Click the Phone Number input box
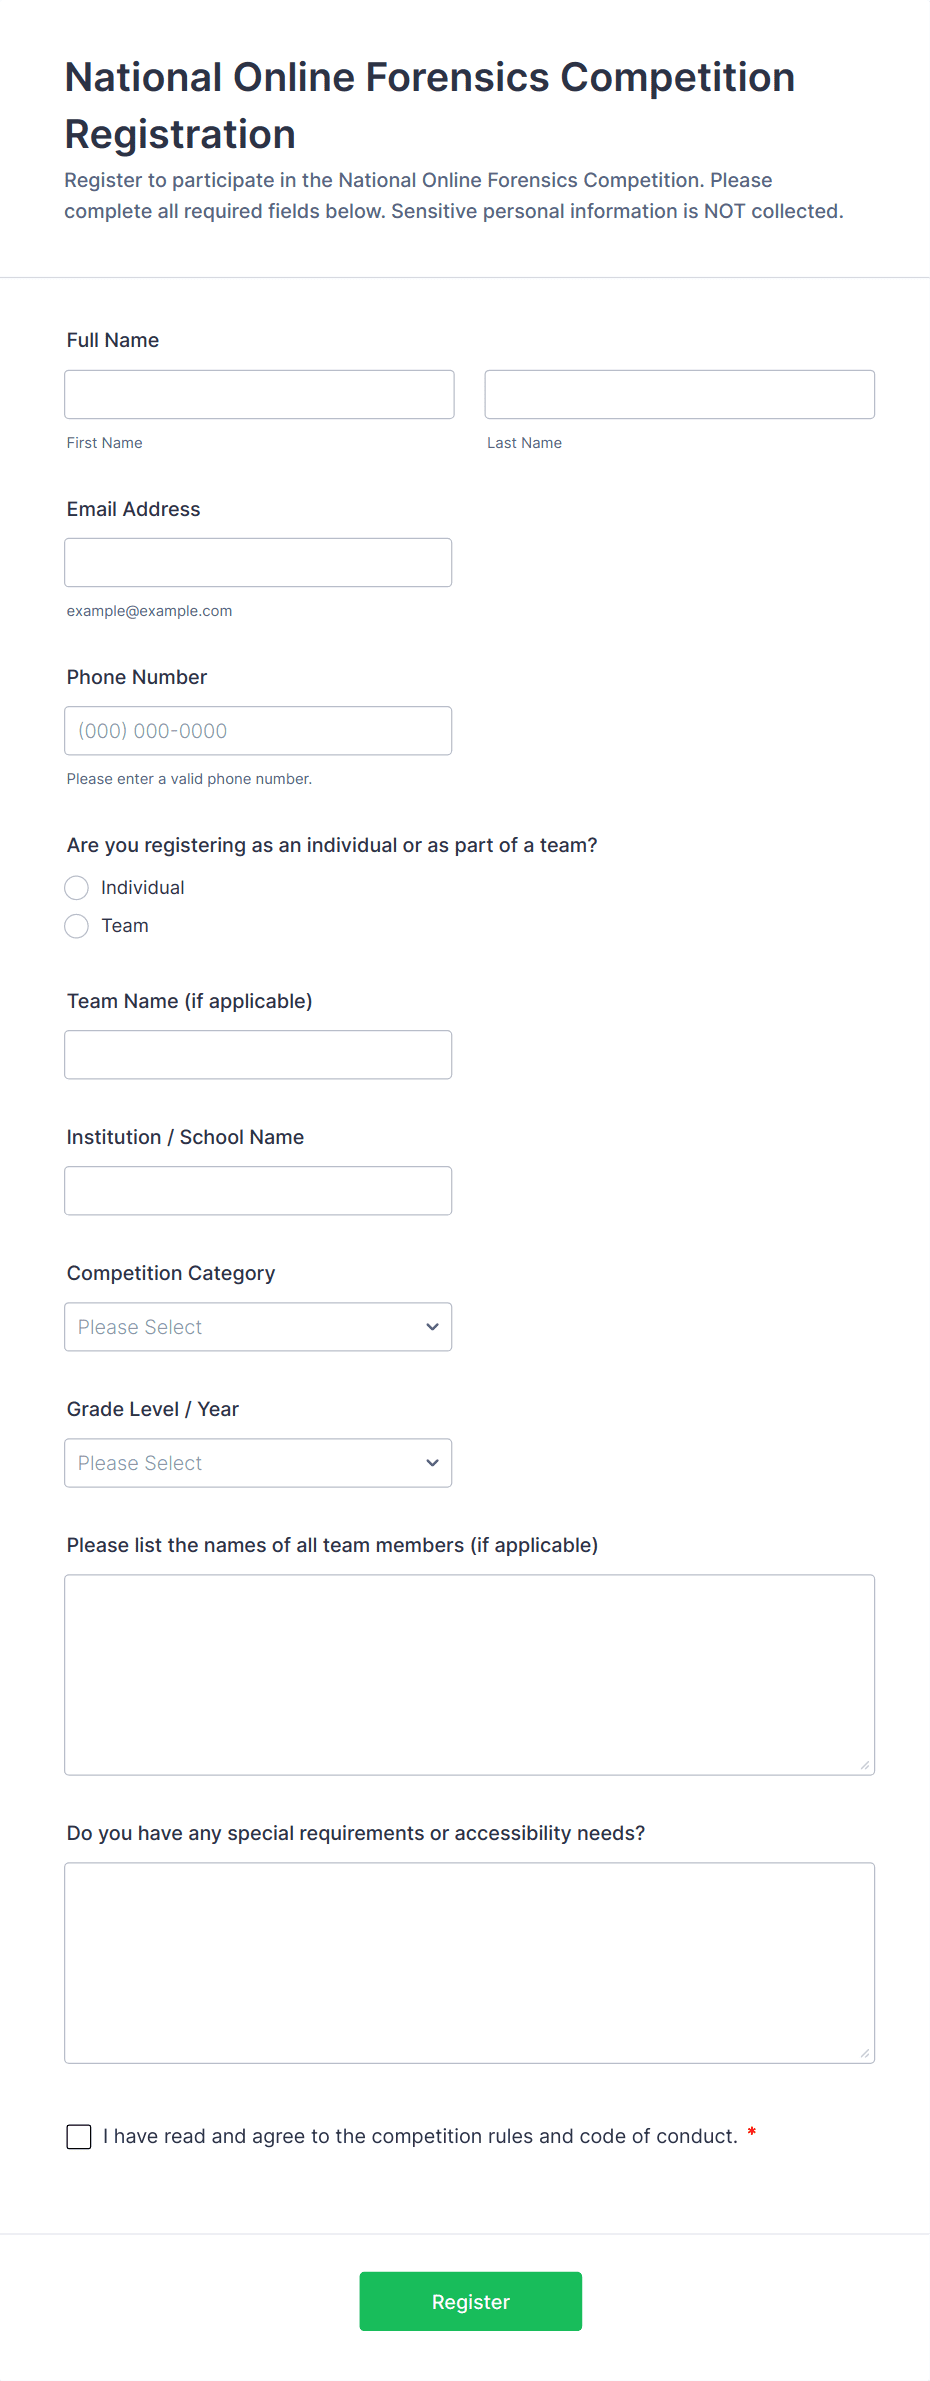Image resolution: width=930 pixels, height=2381 pixels. [258, 730]
